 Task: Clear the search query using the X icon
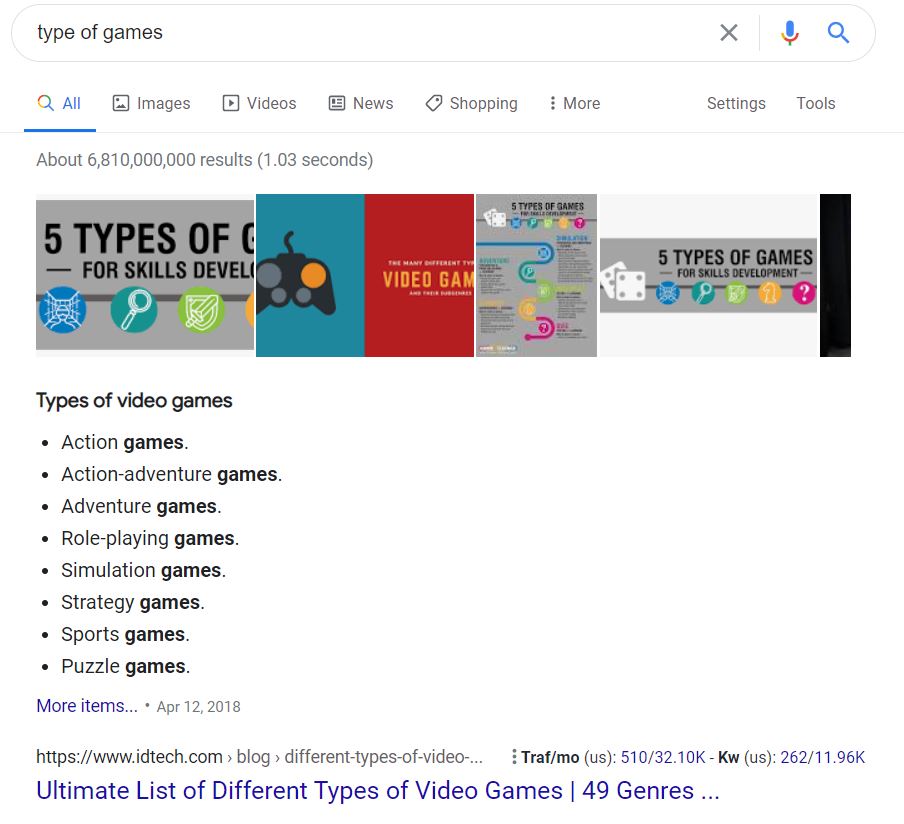point(729,32)
